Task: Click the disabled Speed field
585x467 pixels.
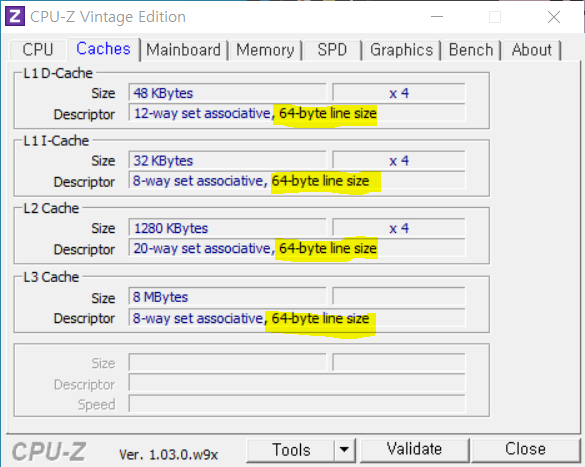Action: point(297,404)
